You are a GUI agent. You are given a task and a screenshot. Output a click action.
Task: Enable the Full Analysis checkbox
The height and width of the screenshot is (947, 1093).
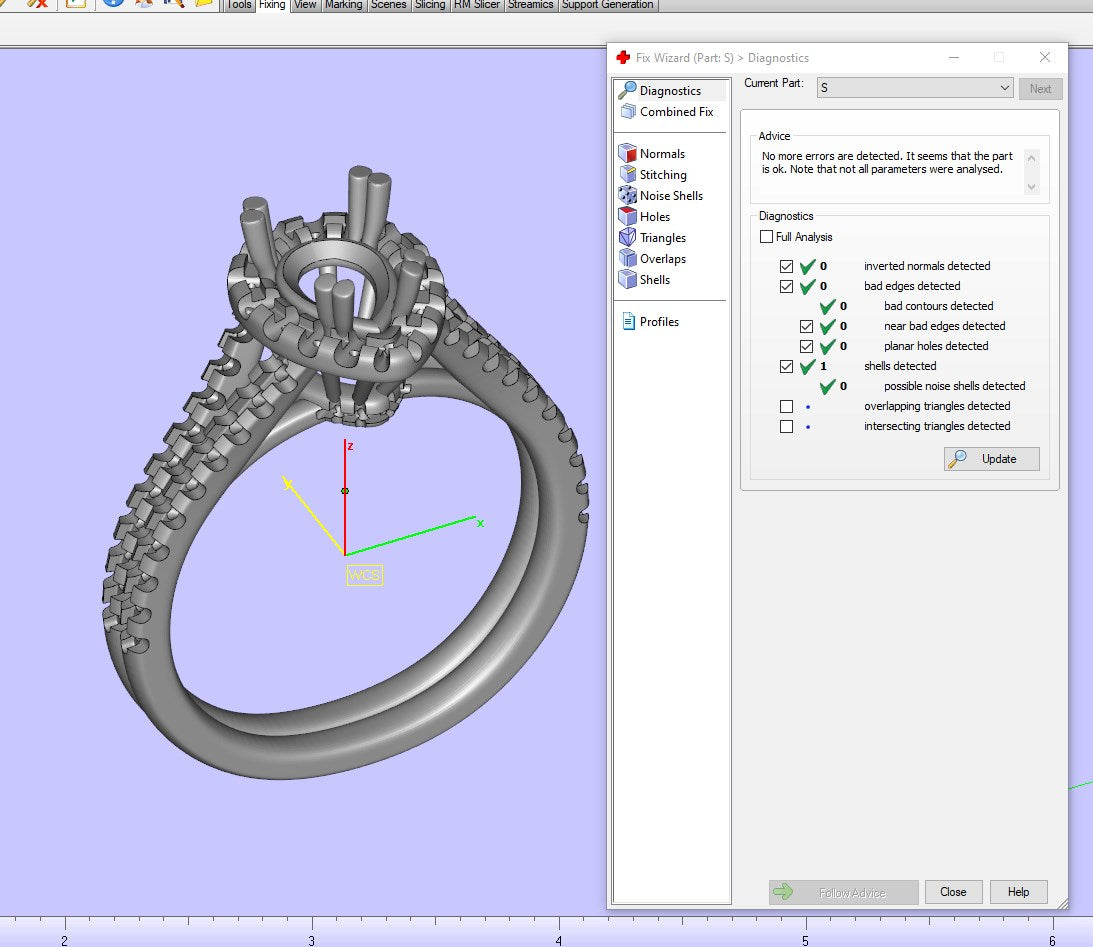767,237
